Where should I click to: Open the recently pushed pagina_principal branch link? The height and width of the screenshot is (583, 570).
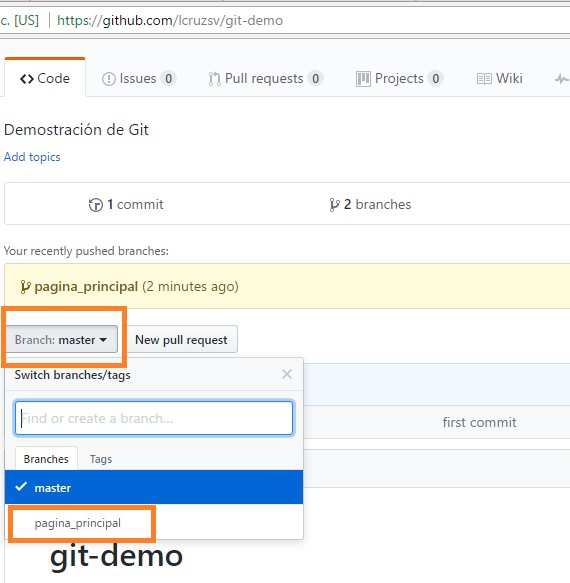86,287
